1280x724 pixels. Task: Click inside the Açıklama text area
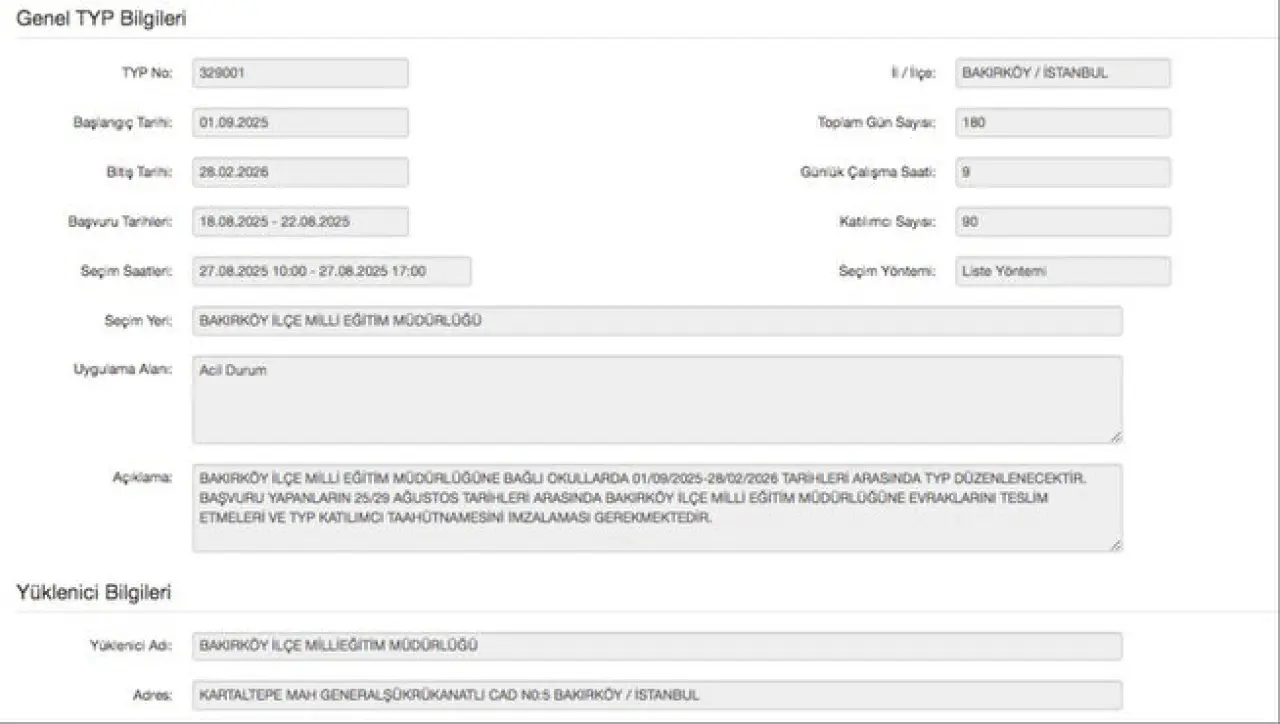pos(656,508)
